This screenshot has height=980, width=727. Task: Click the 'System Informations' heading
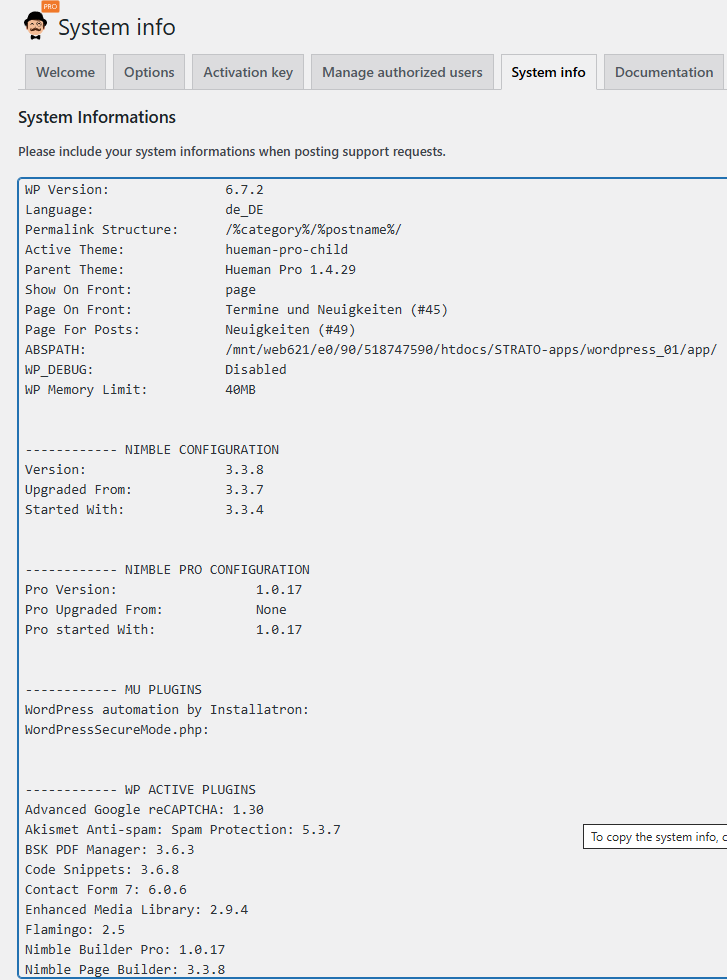click(x=97, y=117)
